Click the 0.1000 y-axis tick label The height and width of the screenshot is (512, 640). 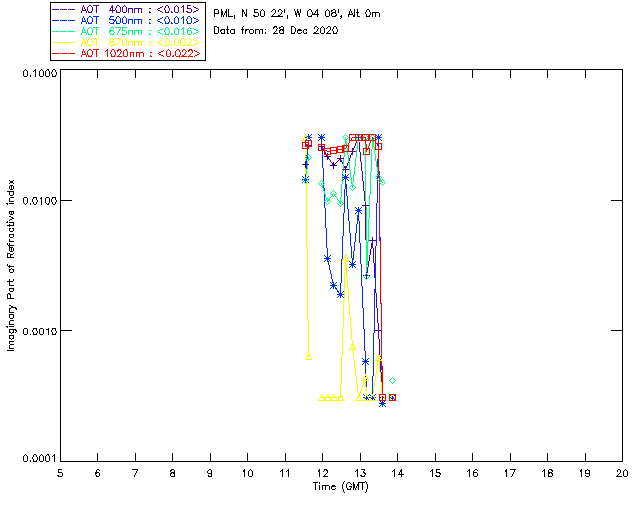coord(35,75)
